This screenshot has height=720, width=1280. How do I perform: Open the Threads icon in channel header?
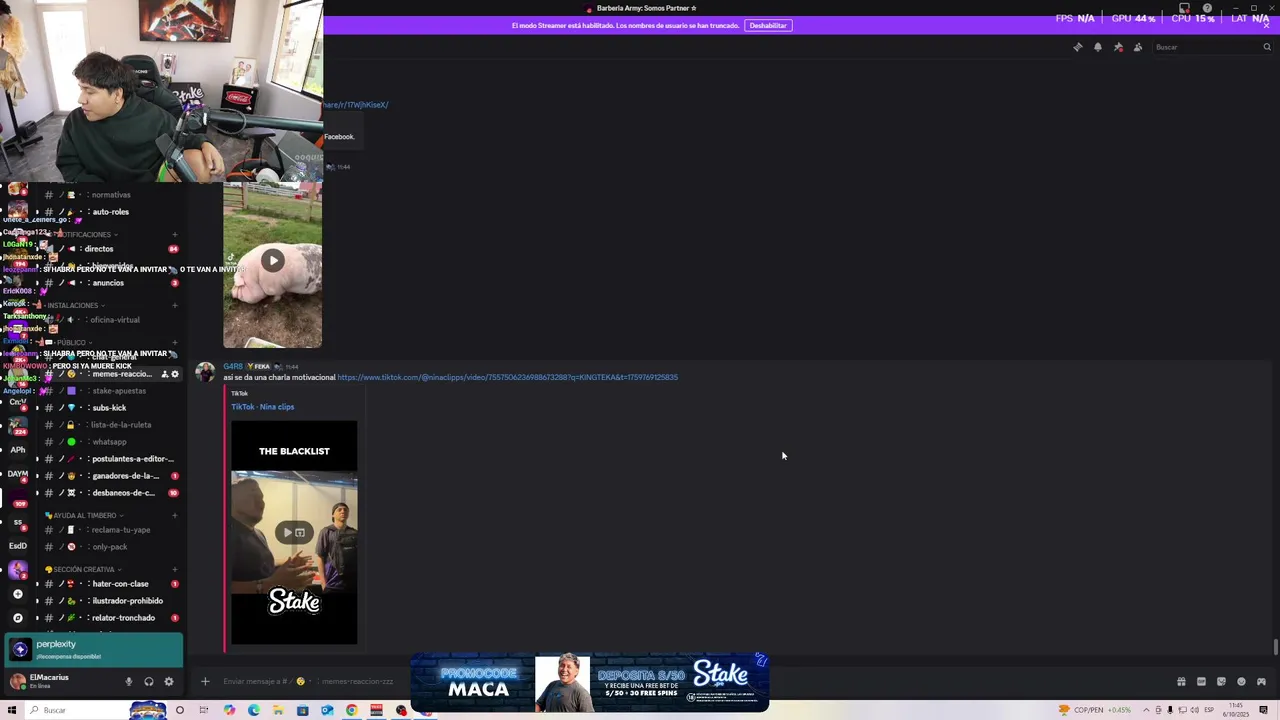tap(1077, 47)
